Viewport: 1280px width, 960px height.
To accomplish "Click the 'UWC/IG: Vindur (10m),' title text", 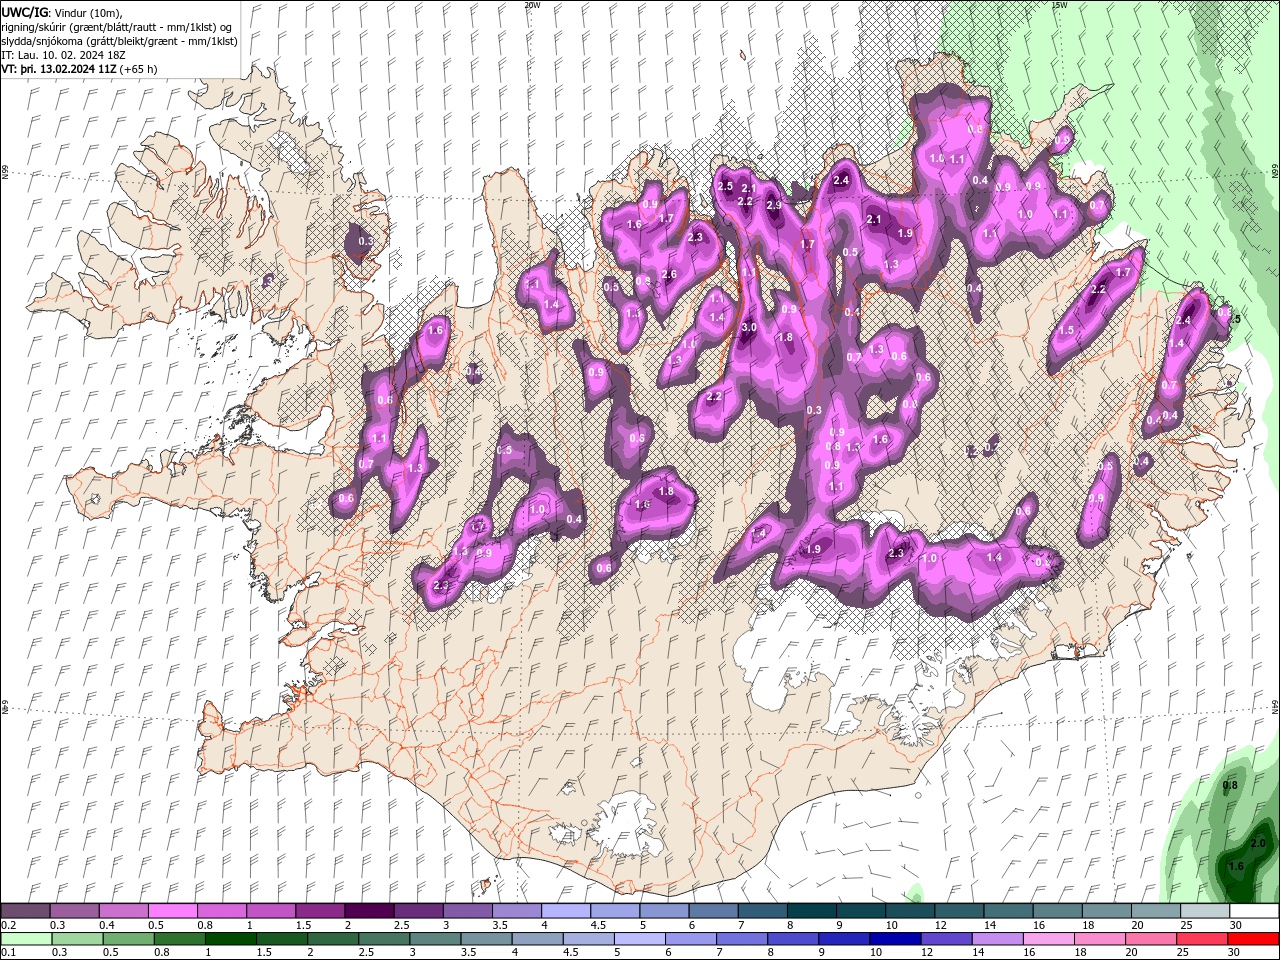I will pos(63,12).
